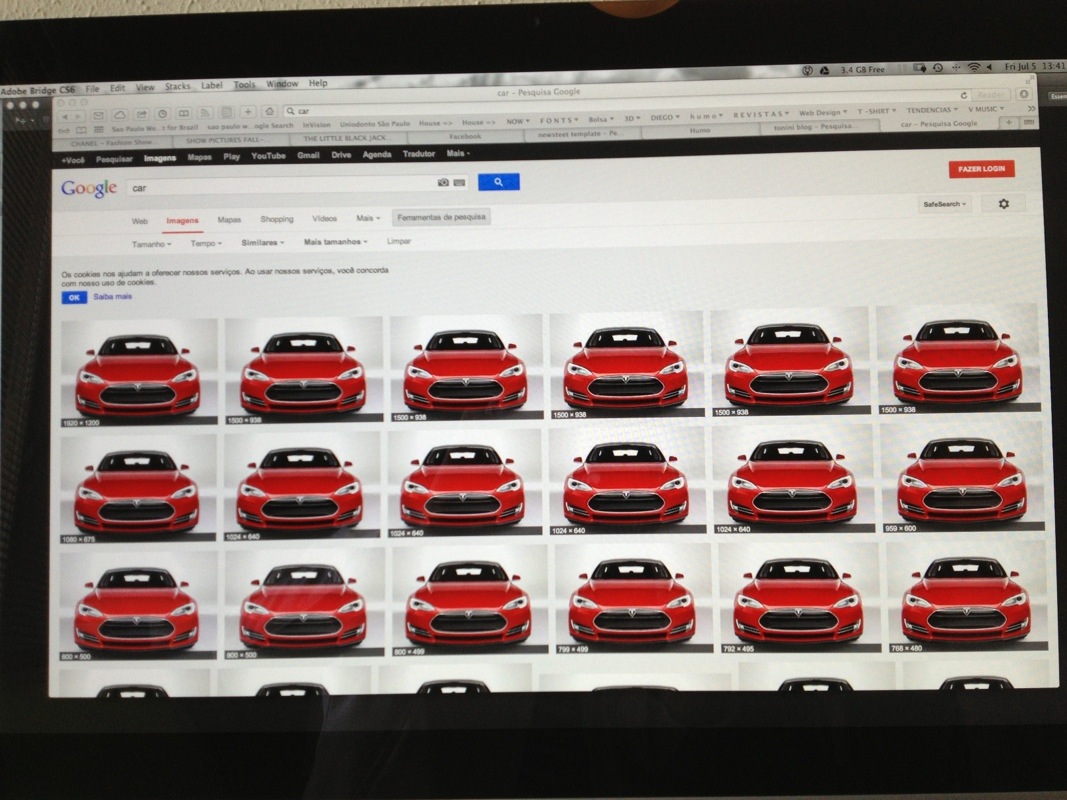This screenshot has height=800, width=1067.
Task: Open the Time Machine menu bar icon
Action: tap(938, 68)
